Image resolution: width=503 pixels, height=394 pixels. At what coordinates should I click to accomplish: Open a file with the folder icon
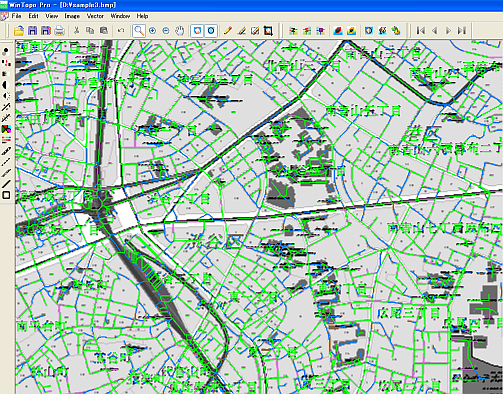tap(19, 31)
